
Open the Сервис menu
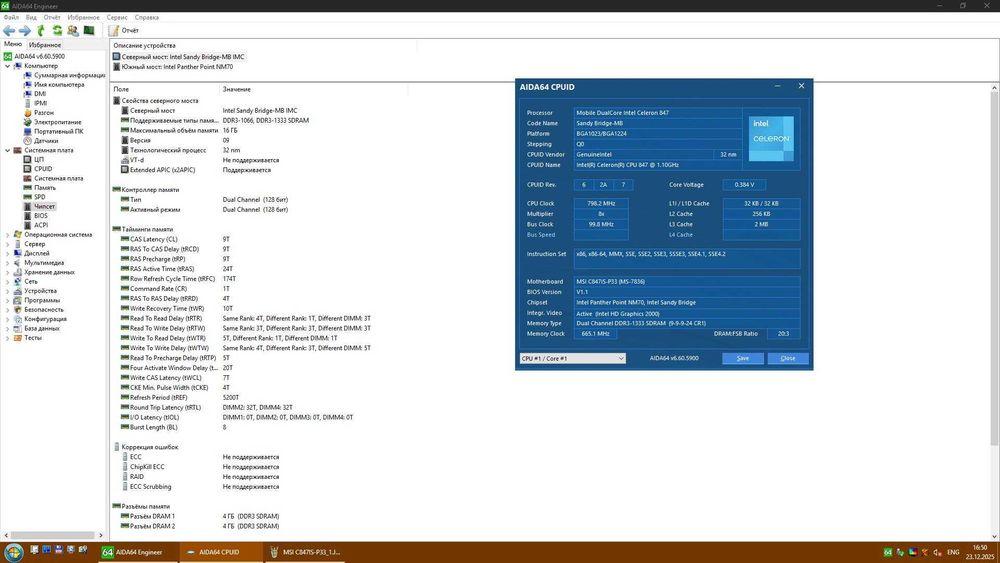tap(117, 17)
